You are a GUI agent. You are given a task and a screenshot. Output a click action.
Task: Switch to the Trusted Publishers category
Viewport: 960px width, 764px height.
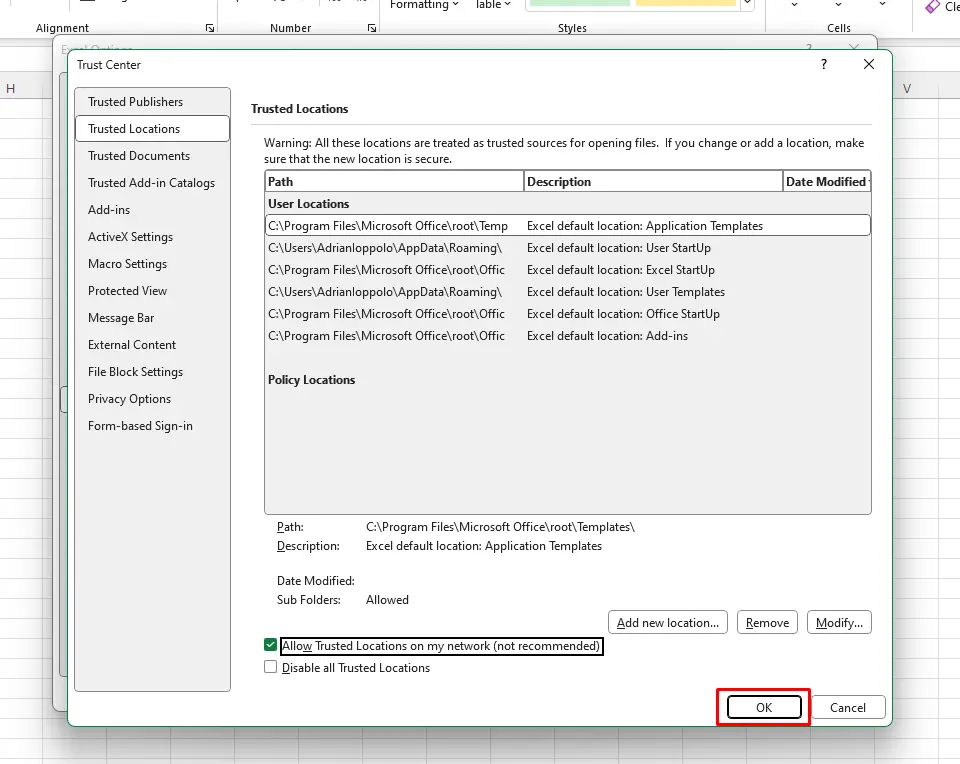pyautogui.click(x=135, y=102)
